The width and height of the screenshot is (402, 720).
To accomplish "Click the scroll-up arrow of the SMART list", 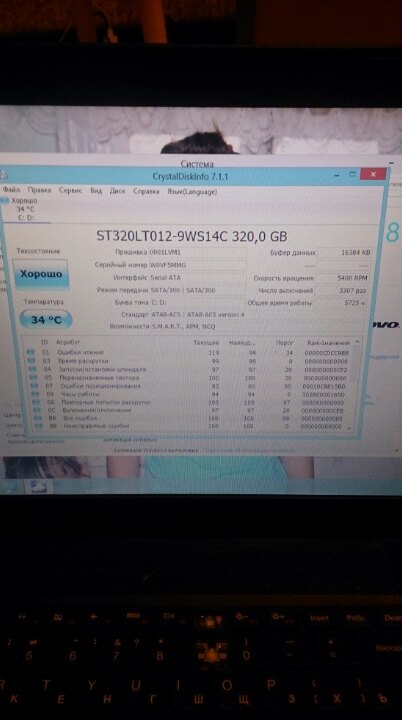I will coord(357,343).
